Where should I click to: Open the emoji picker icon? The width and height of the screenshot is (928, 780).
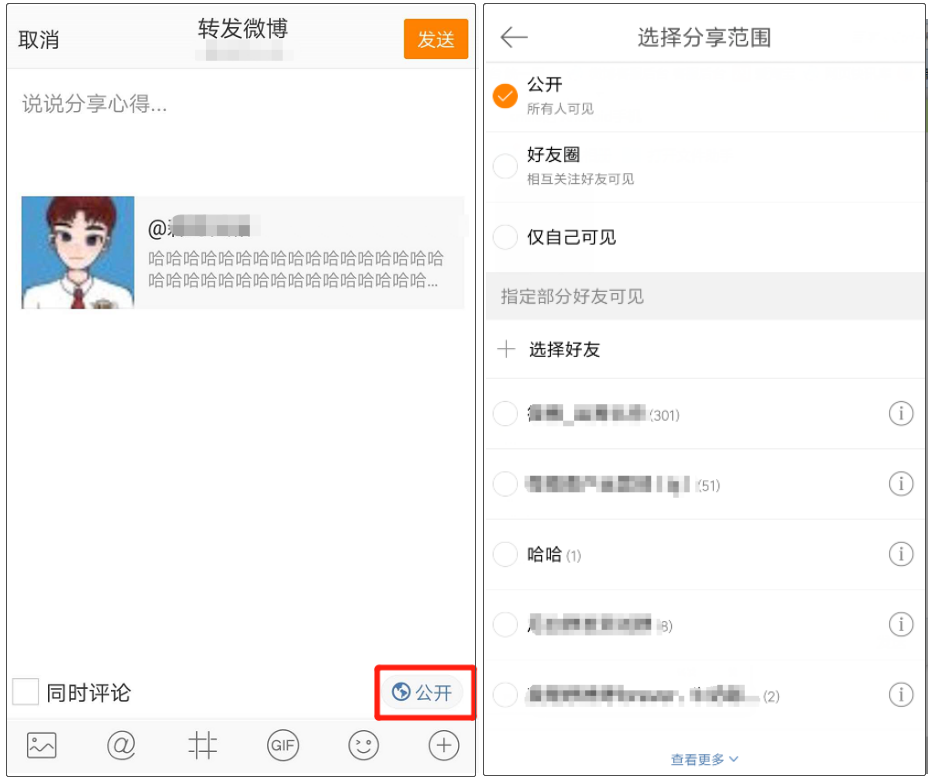[362, 745]
